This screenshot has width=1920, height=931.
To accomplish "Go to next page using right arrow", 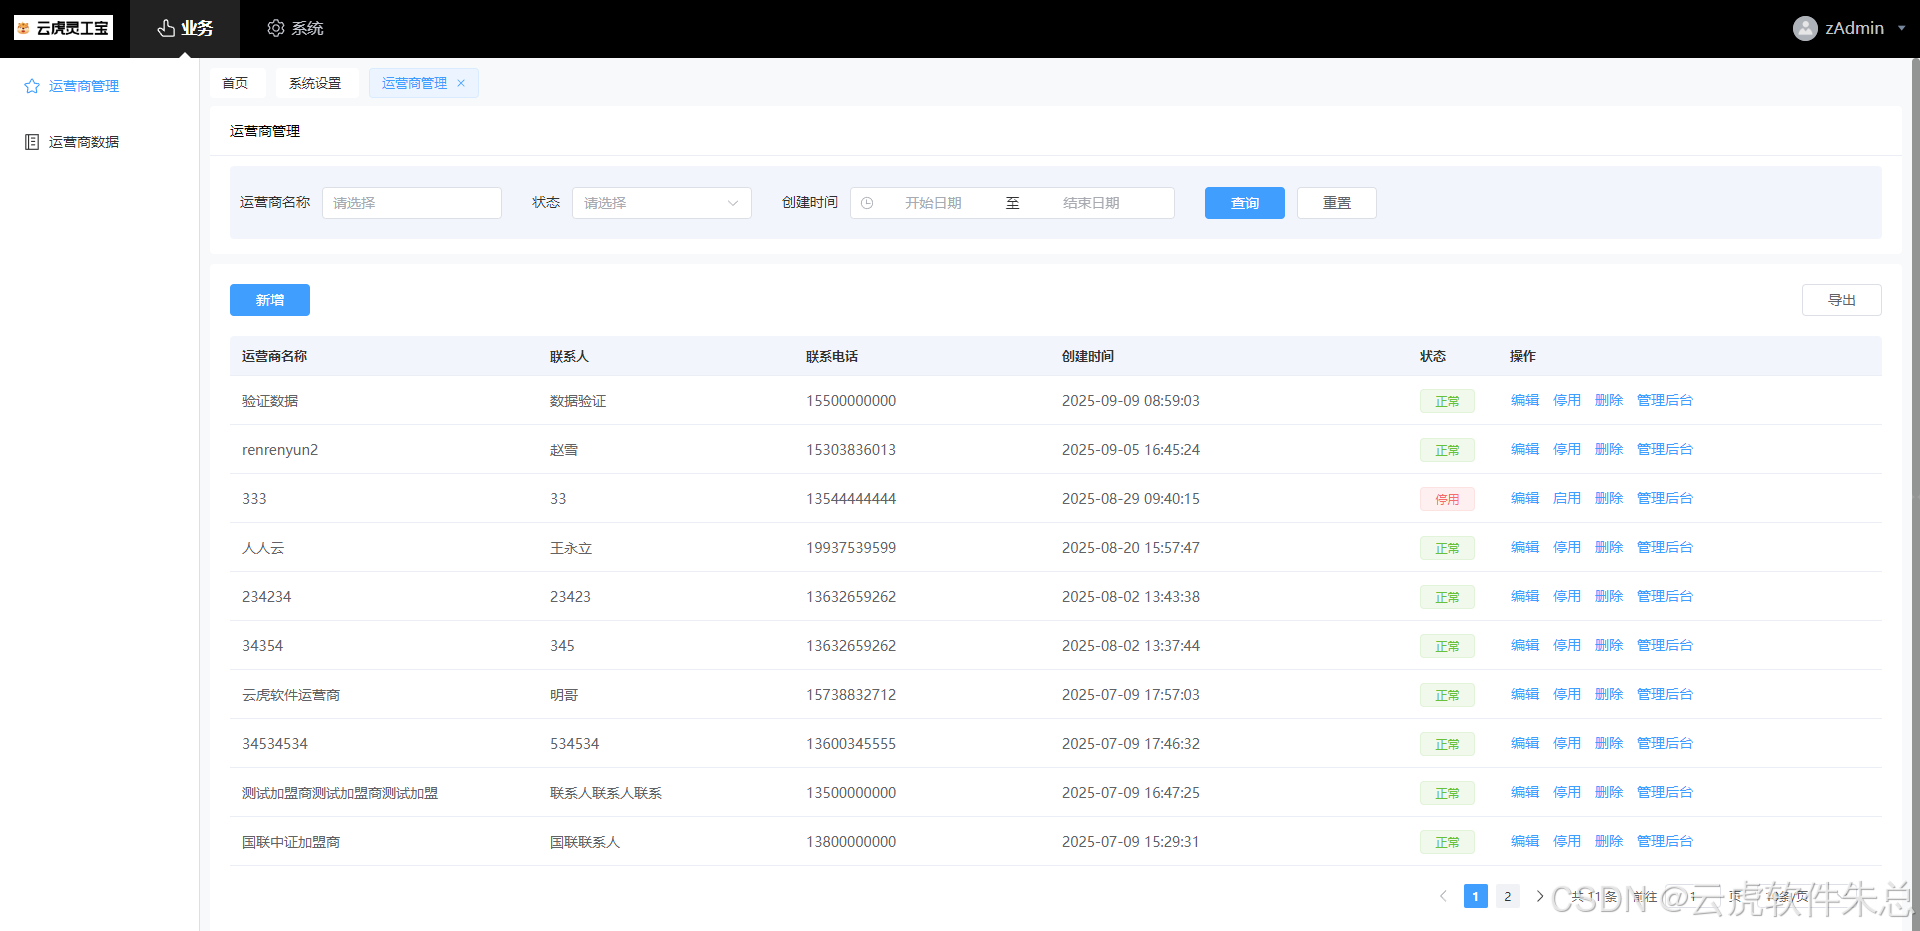I will (1540, 896).
